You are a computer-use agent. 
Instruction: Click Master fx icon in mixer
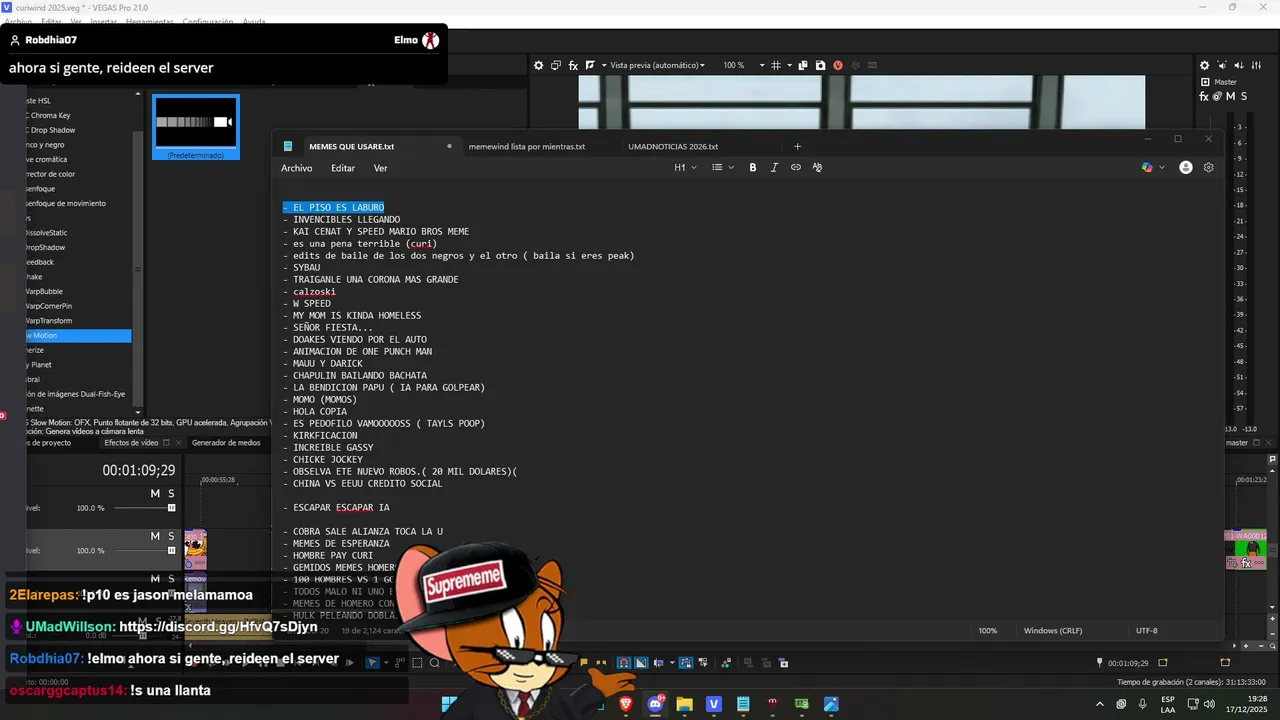pyautogui.click(x=1204, y=96)
